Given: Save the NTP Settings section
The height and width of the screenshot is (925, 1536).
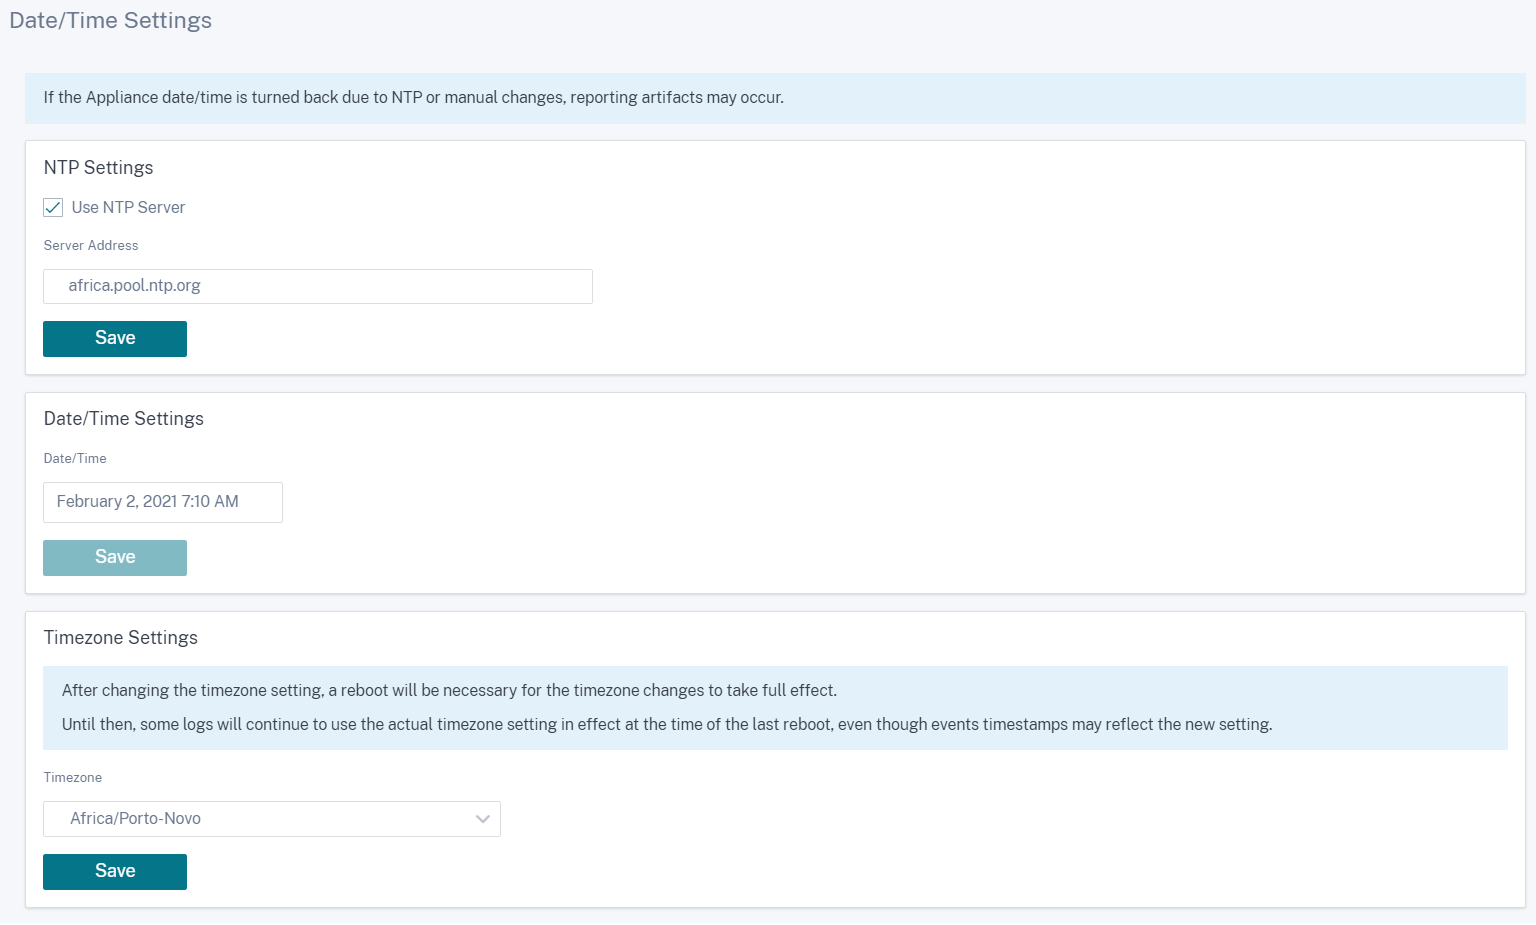Looking at the screenshot, I should (115, 339).
